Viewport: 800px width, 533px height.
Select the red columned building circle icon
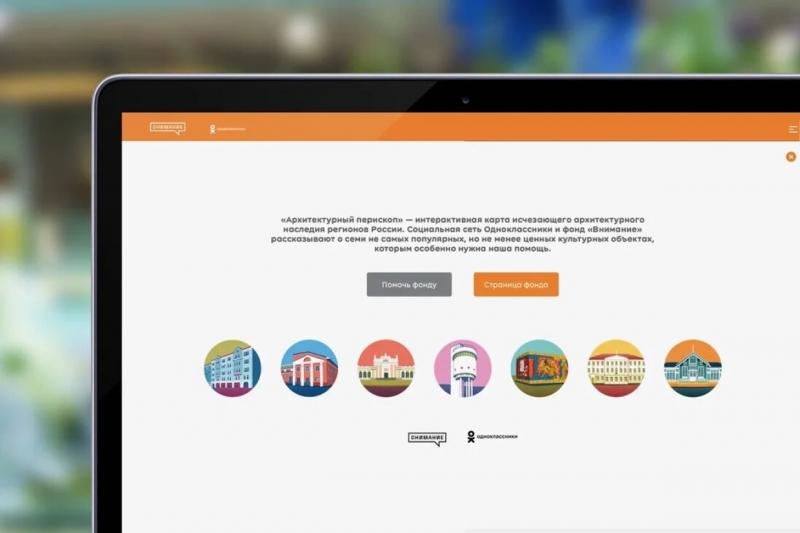309,368
